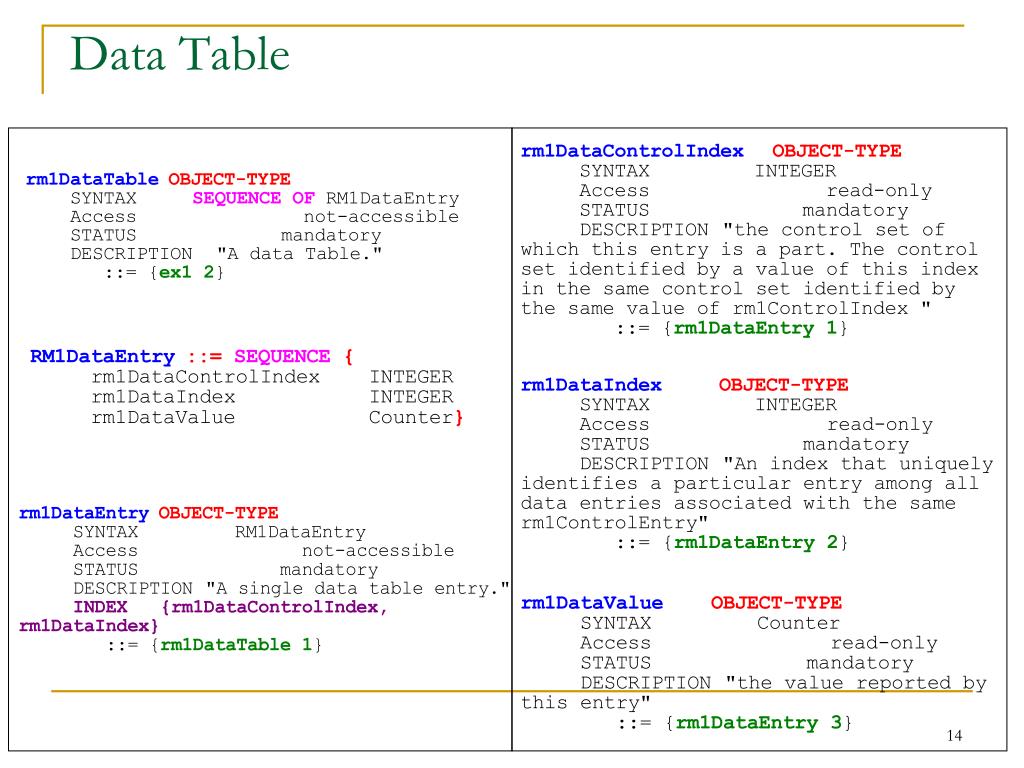Click "rm1ControlIndex" in the rm1DataControlIndex description
Viewport: 1024px width, 768px height.
(820, 308)
